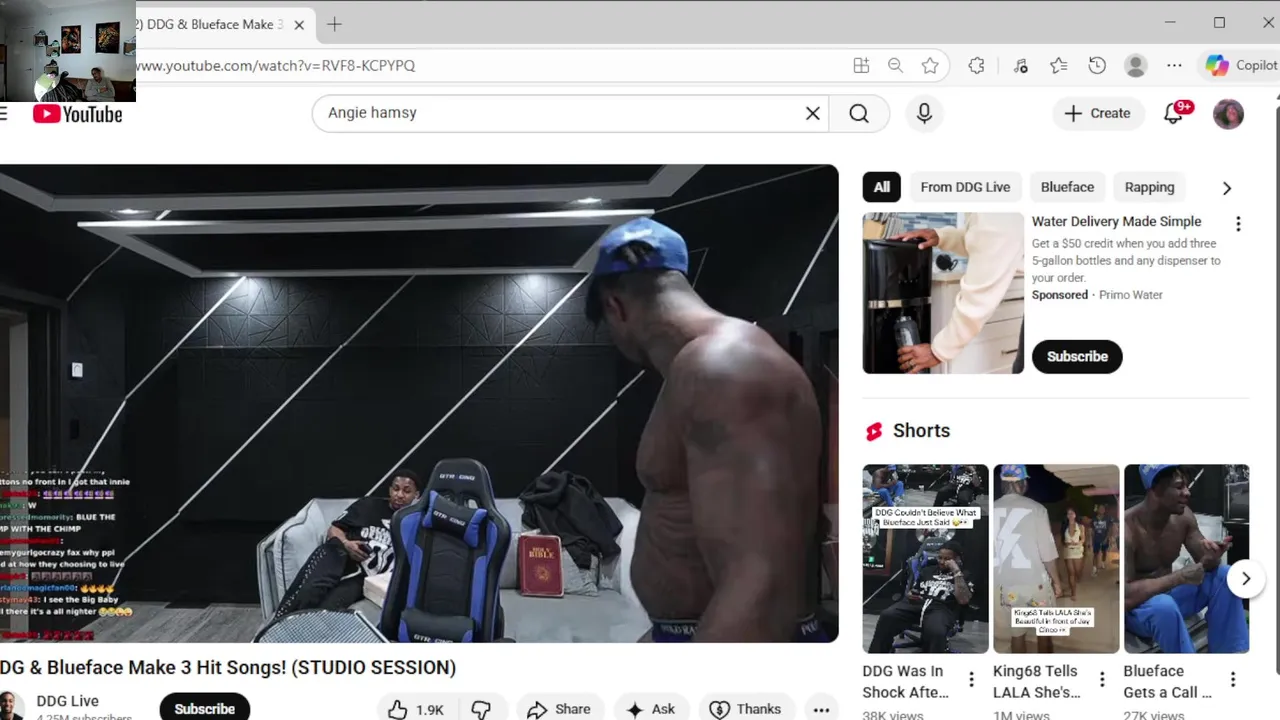Open a new browser tab with plus icon
Image resolution: width=1280 pixels, height=720 pixels.
(x=334, y=24)
